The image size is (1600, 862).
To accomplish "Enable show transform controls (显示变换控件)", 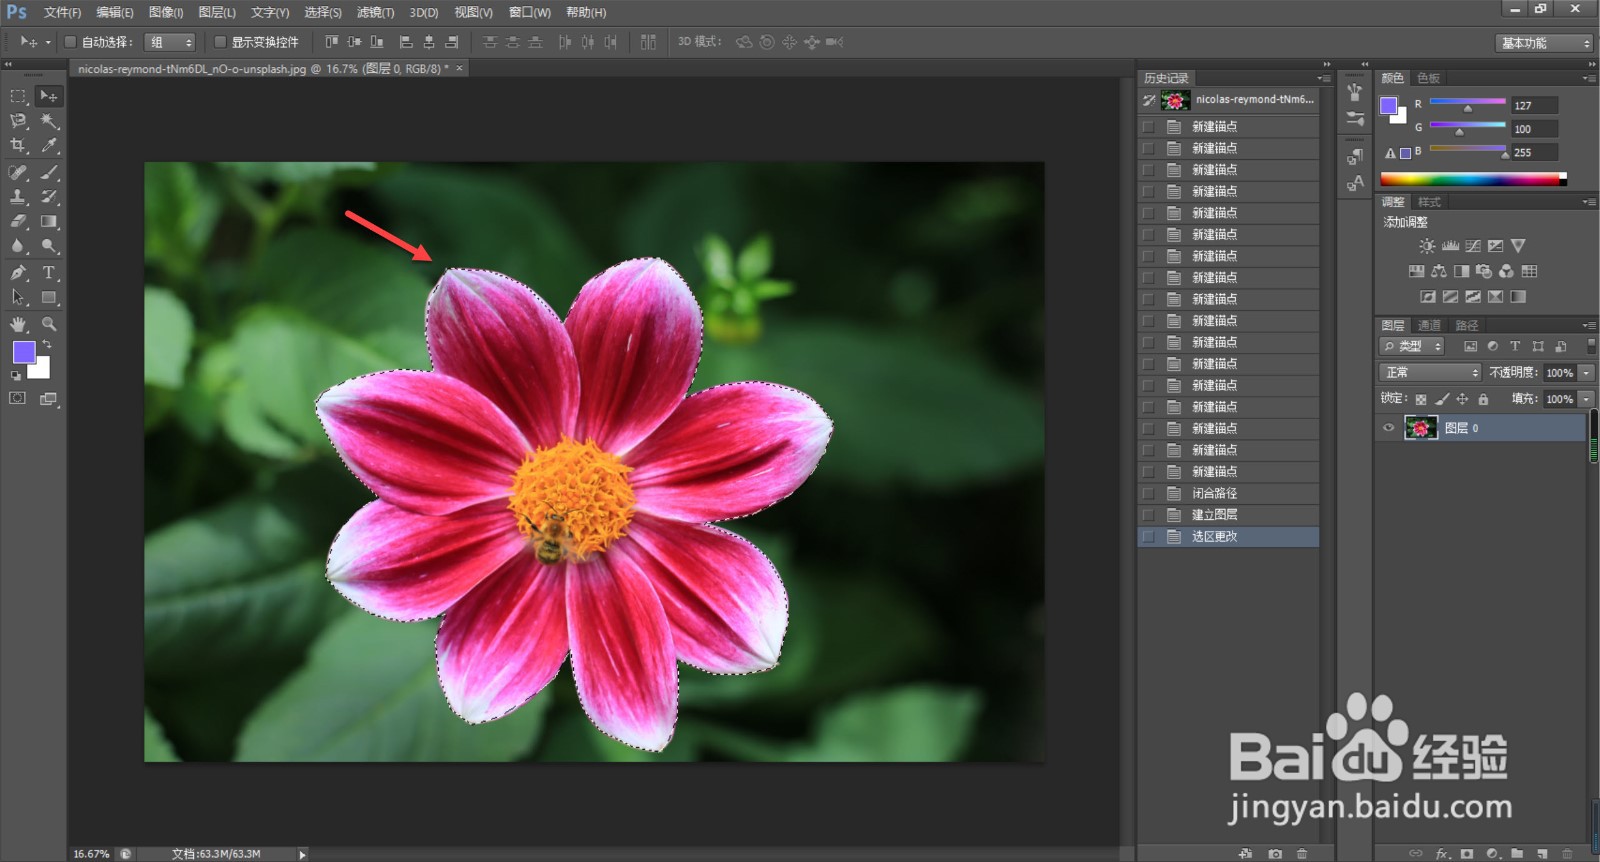I will click(220, 42).
